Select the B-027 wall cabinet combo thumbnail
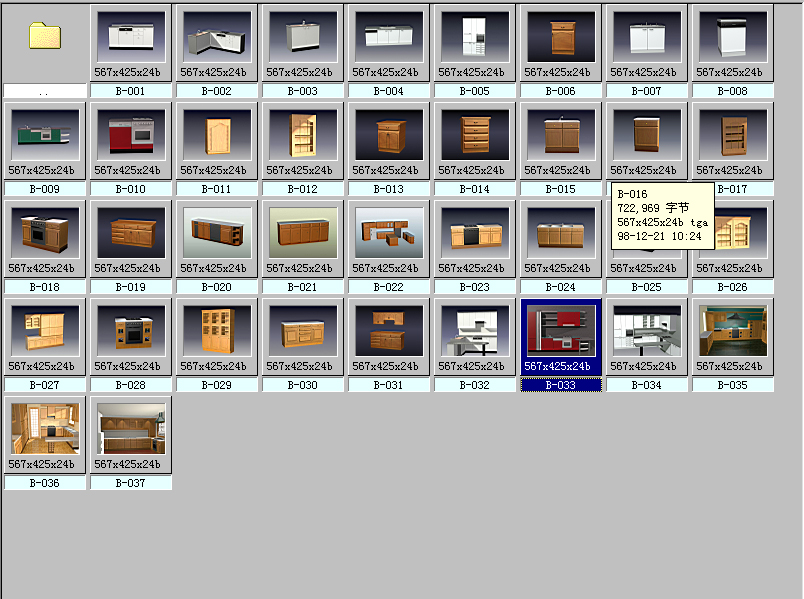This screenshot has height=599, width=804. (x=45, y=331)
